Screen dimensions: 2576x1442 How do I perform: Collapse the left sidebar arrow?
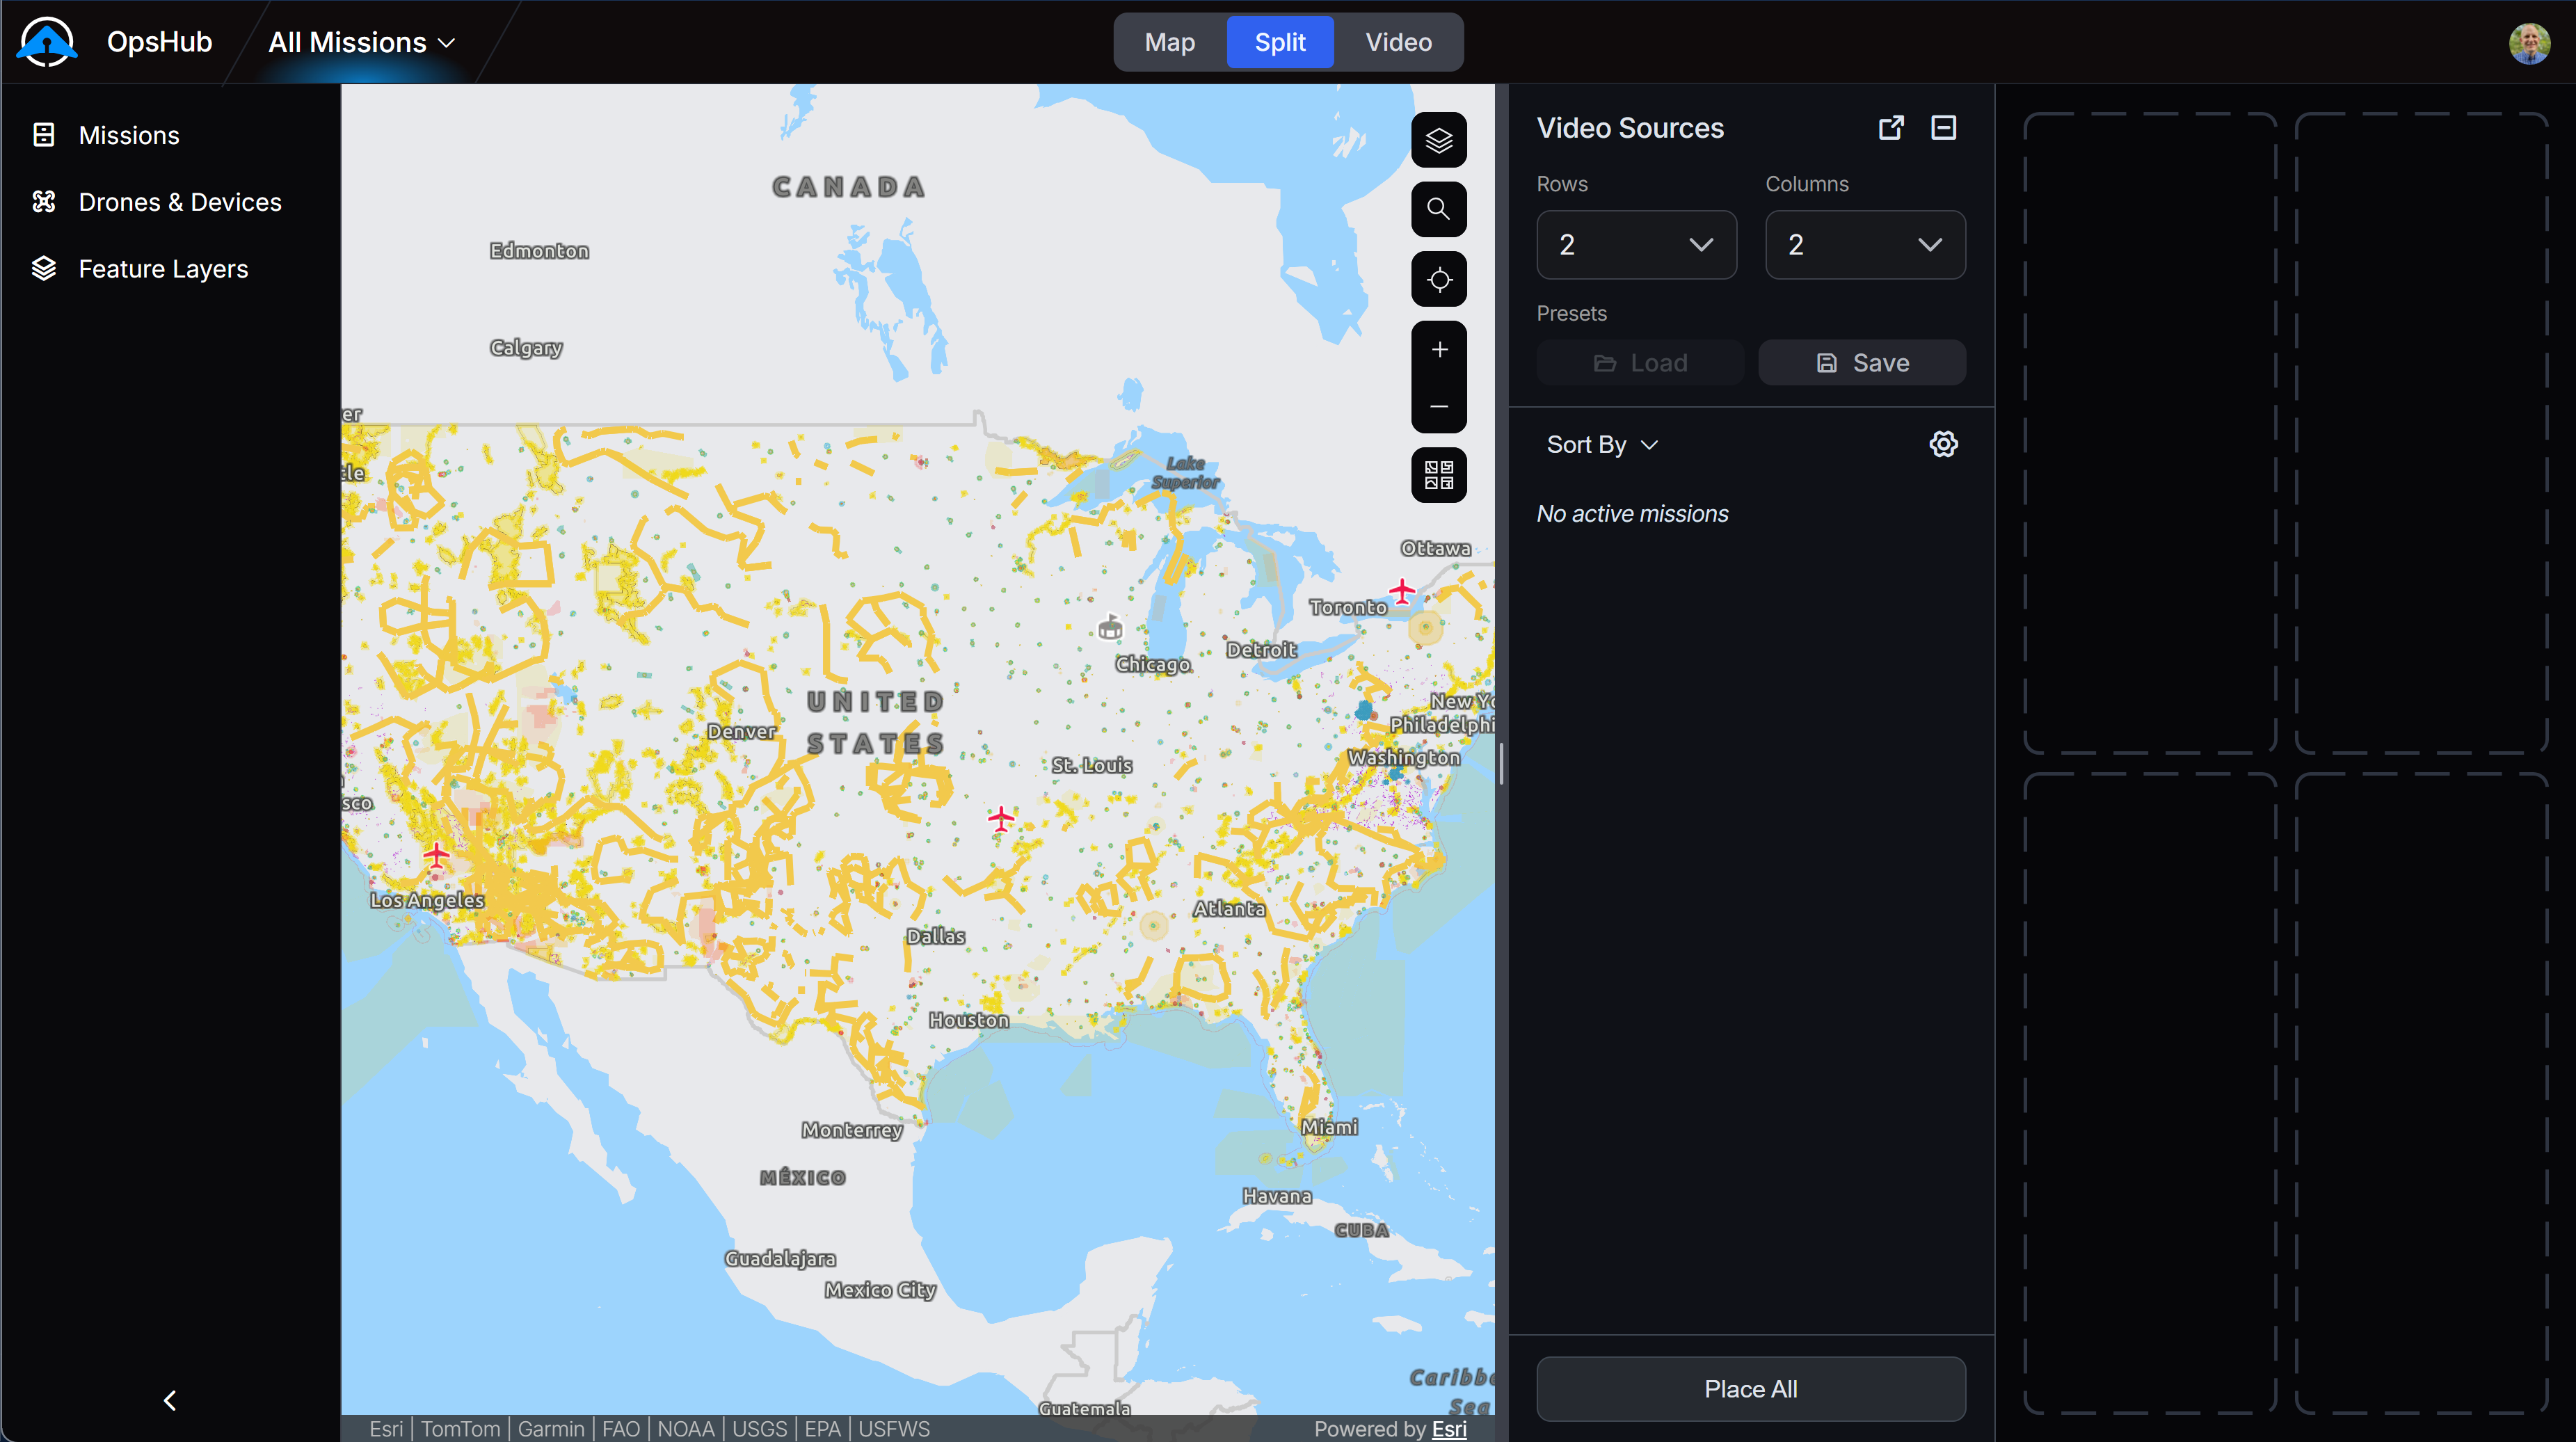[170, 1400]
